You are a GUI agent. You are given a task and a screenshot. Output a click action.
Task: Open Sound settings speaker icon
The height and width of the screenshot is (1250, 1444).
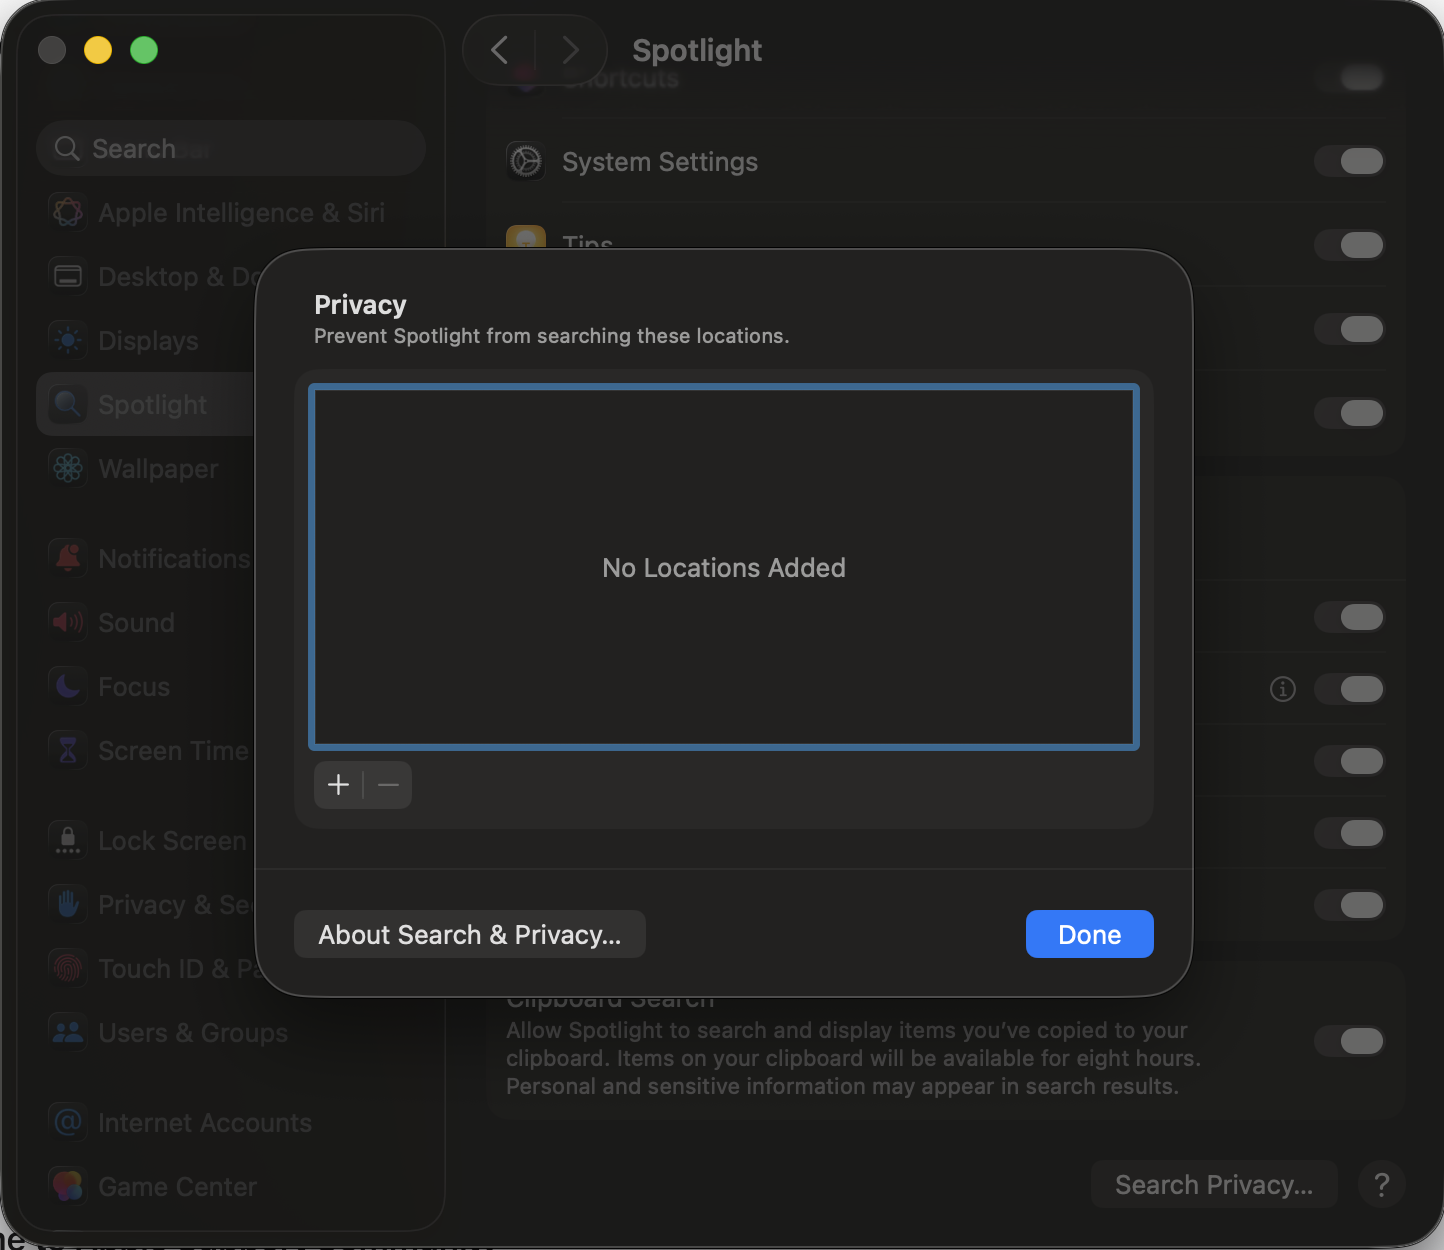(x=68, y=622)
